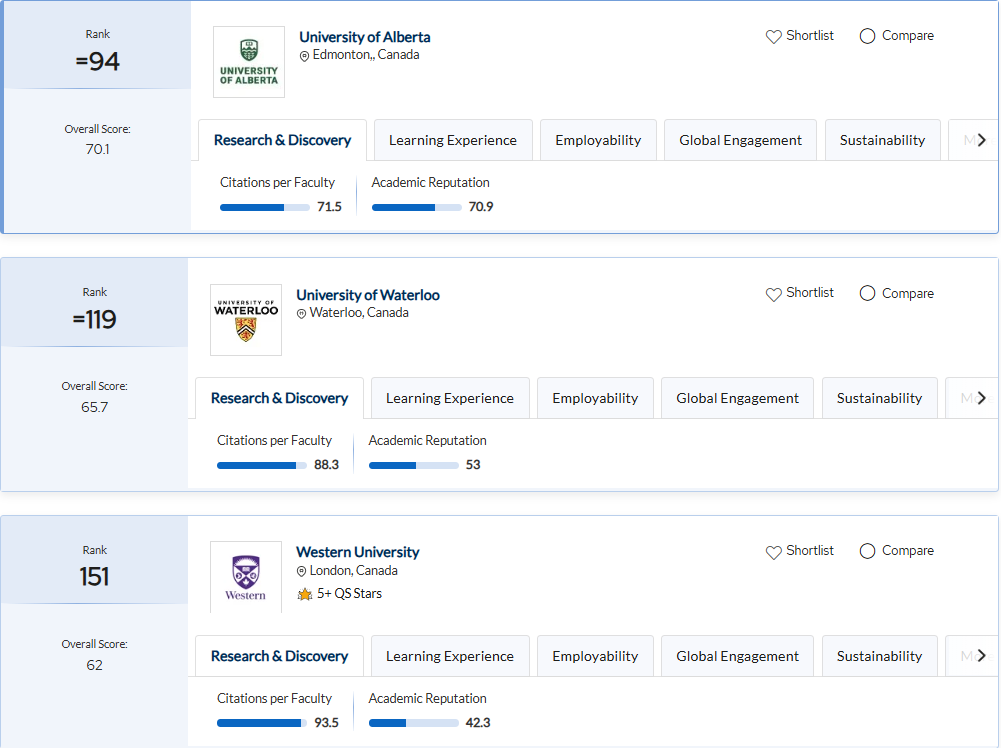Click Waterloo Citations per Faculty bar 88.3
The image size is (1001, 748).
point(261,465)
